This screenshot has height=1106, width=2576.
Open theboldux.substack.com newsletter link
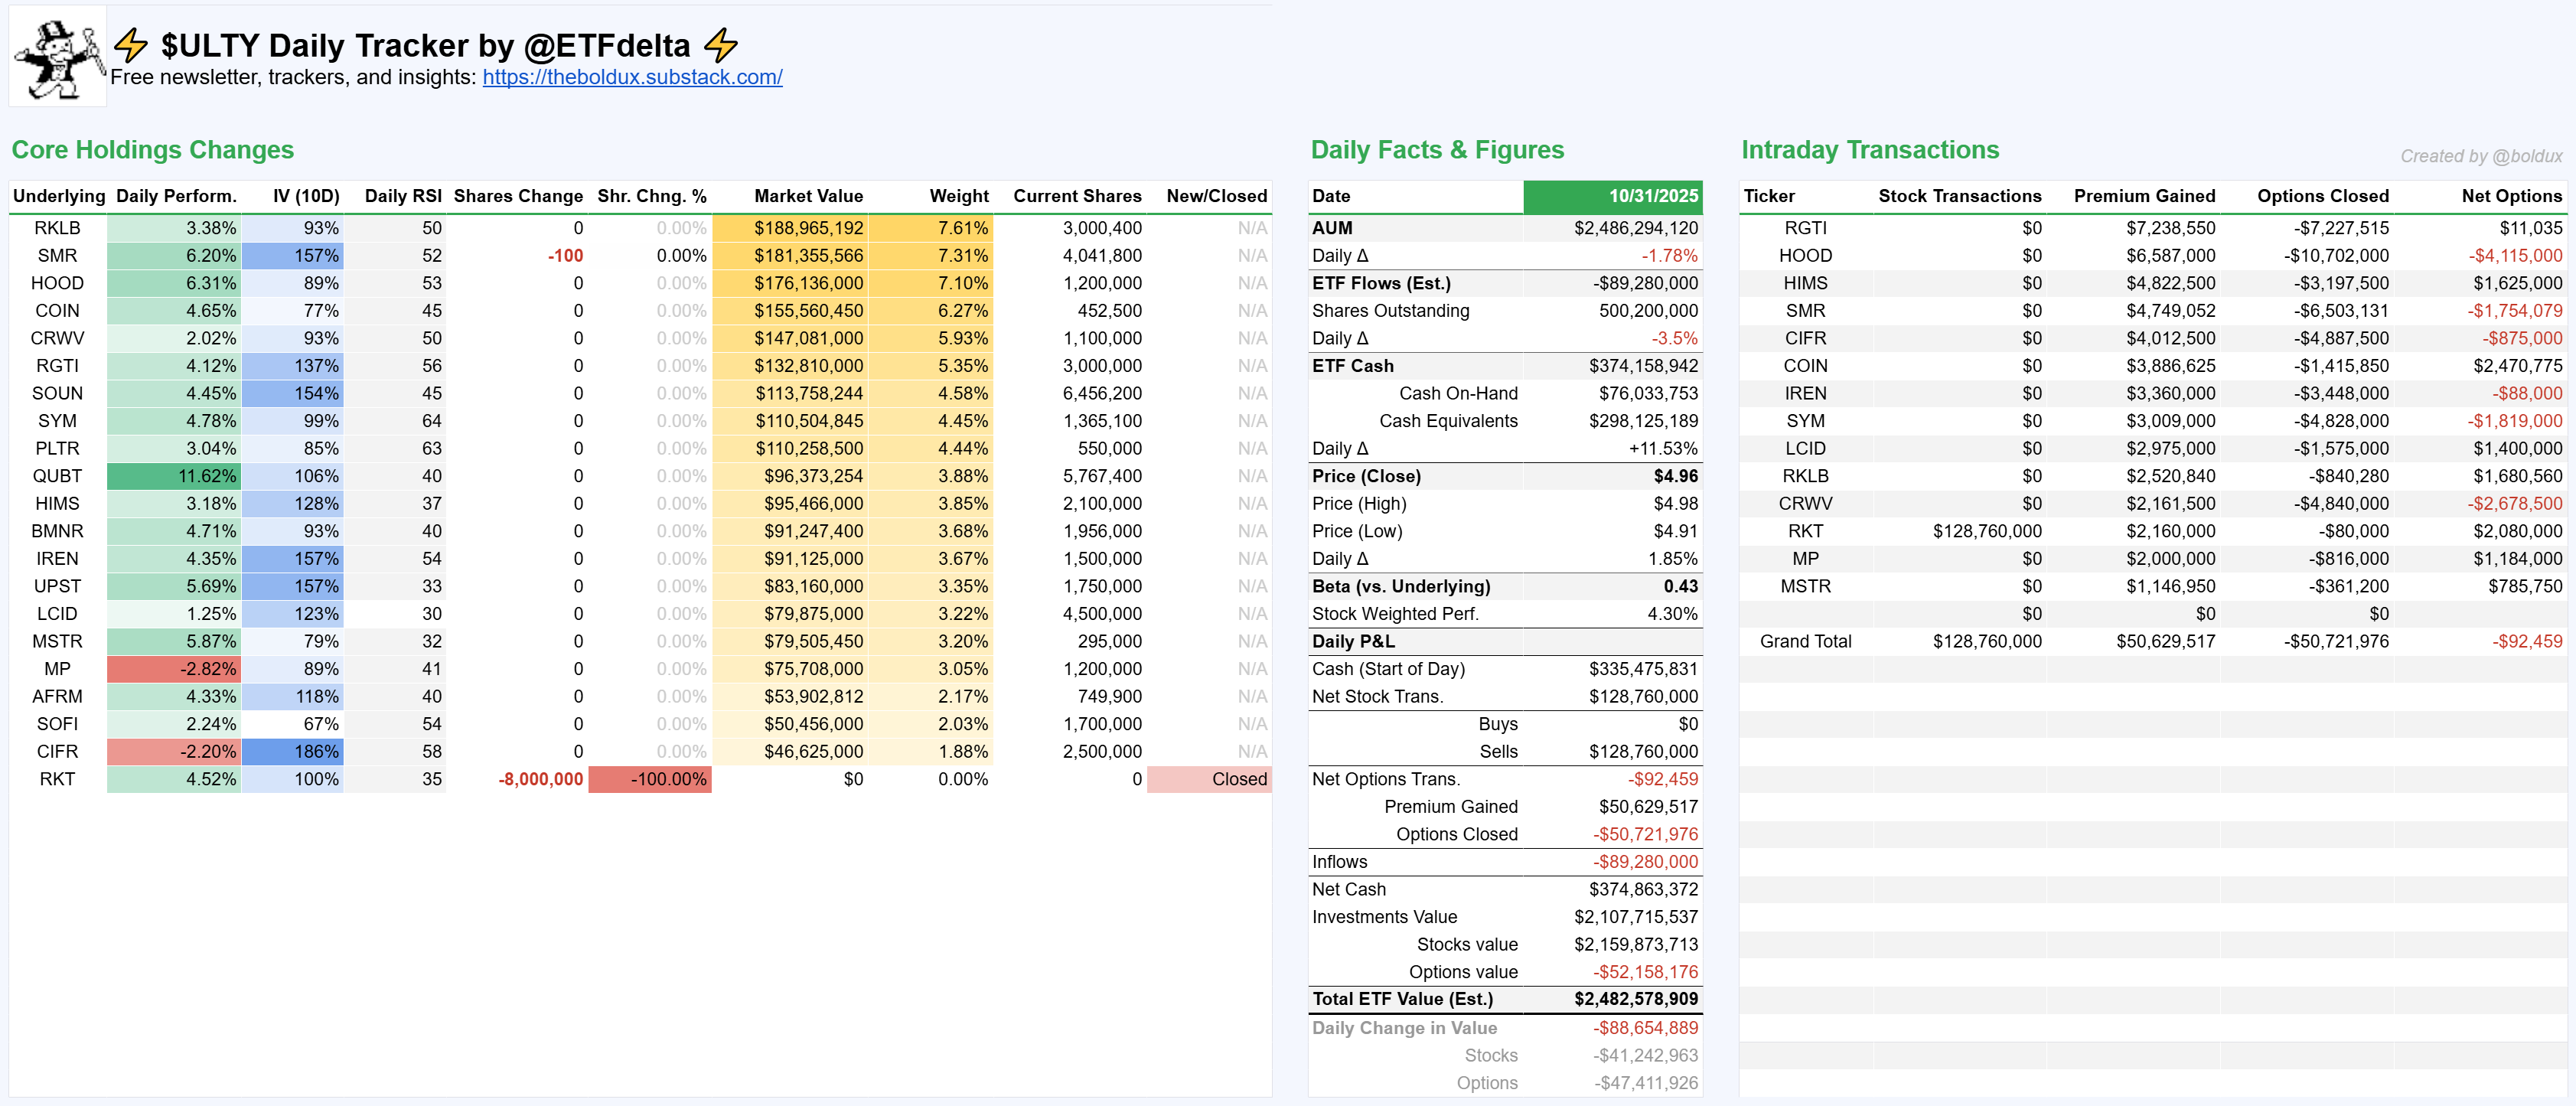[632, 77]
